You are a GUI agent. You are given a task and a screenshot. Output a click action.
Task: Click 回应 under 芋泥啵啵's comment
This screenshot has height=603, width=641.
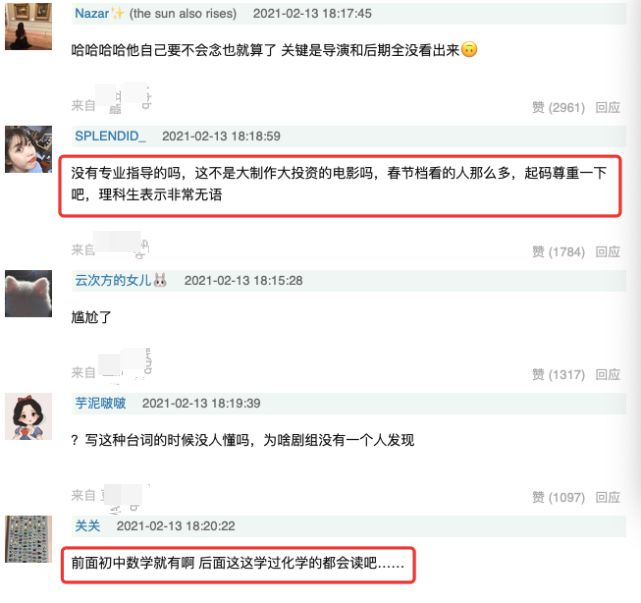(608, 498)
